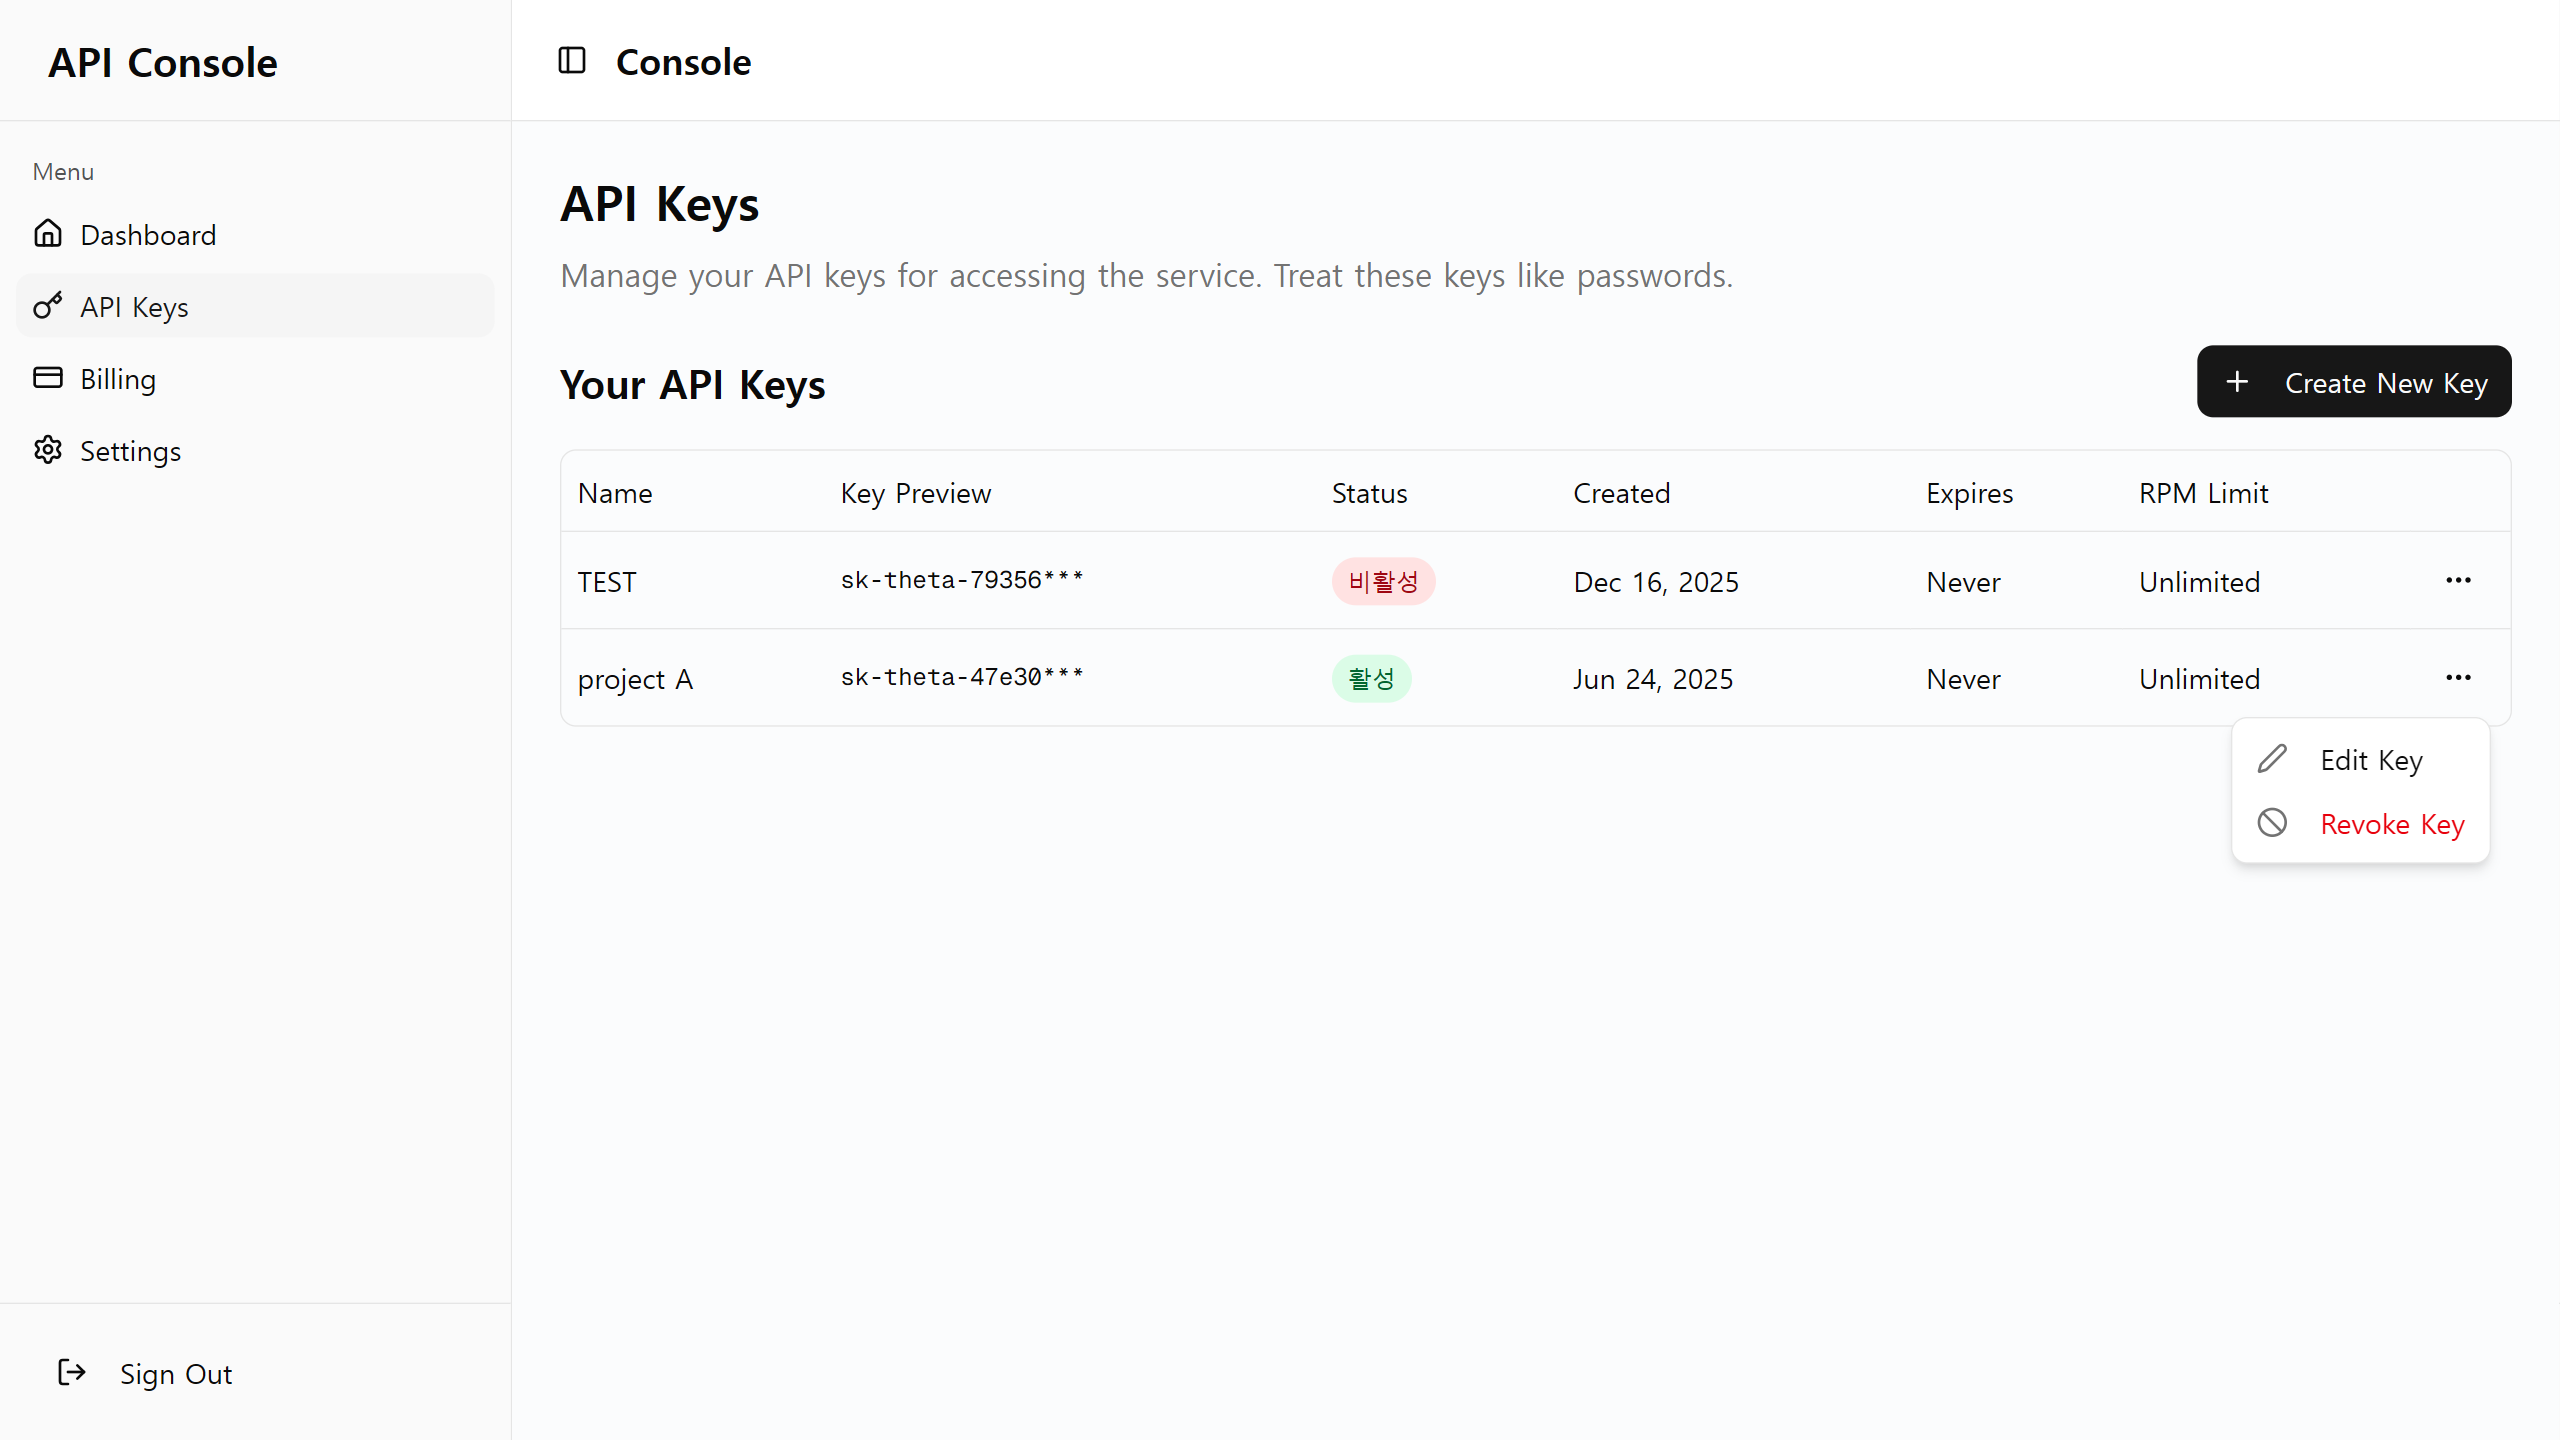Click Sign Out at the bottom
The height and width of the screenshot is (1440, 2560).
[x=175, y=1373]
